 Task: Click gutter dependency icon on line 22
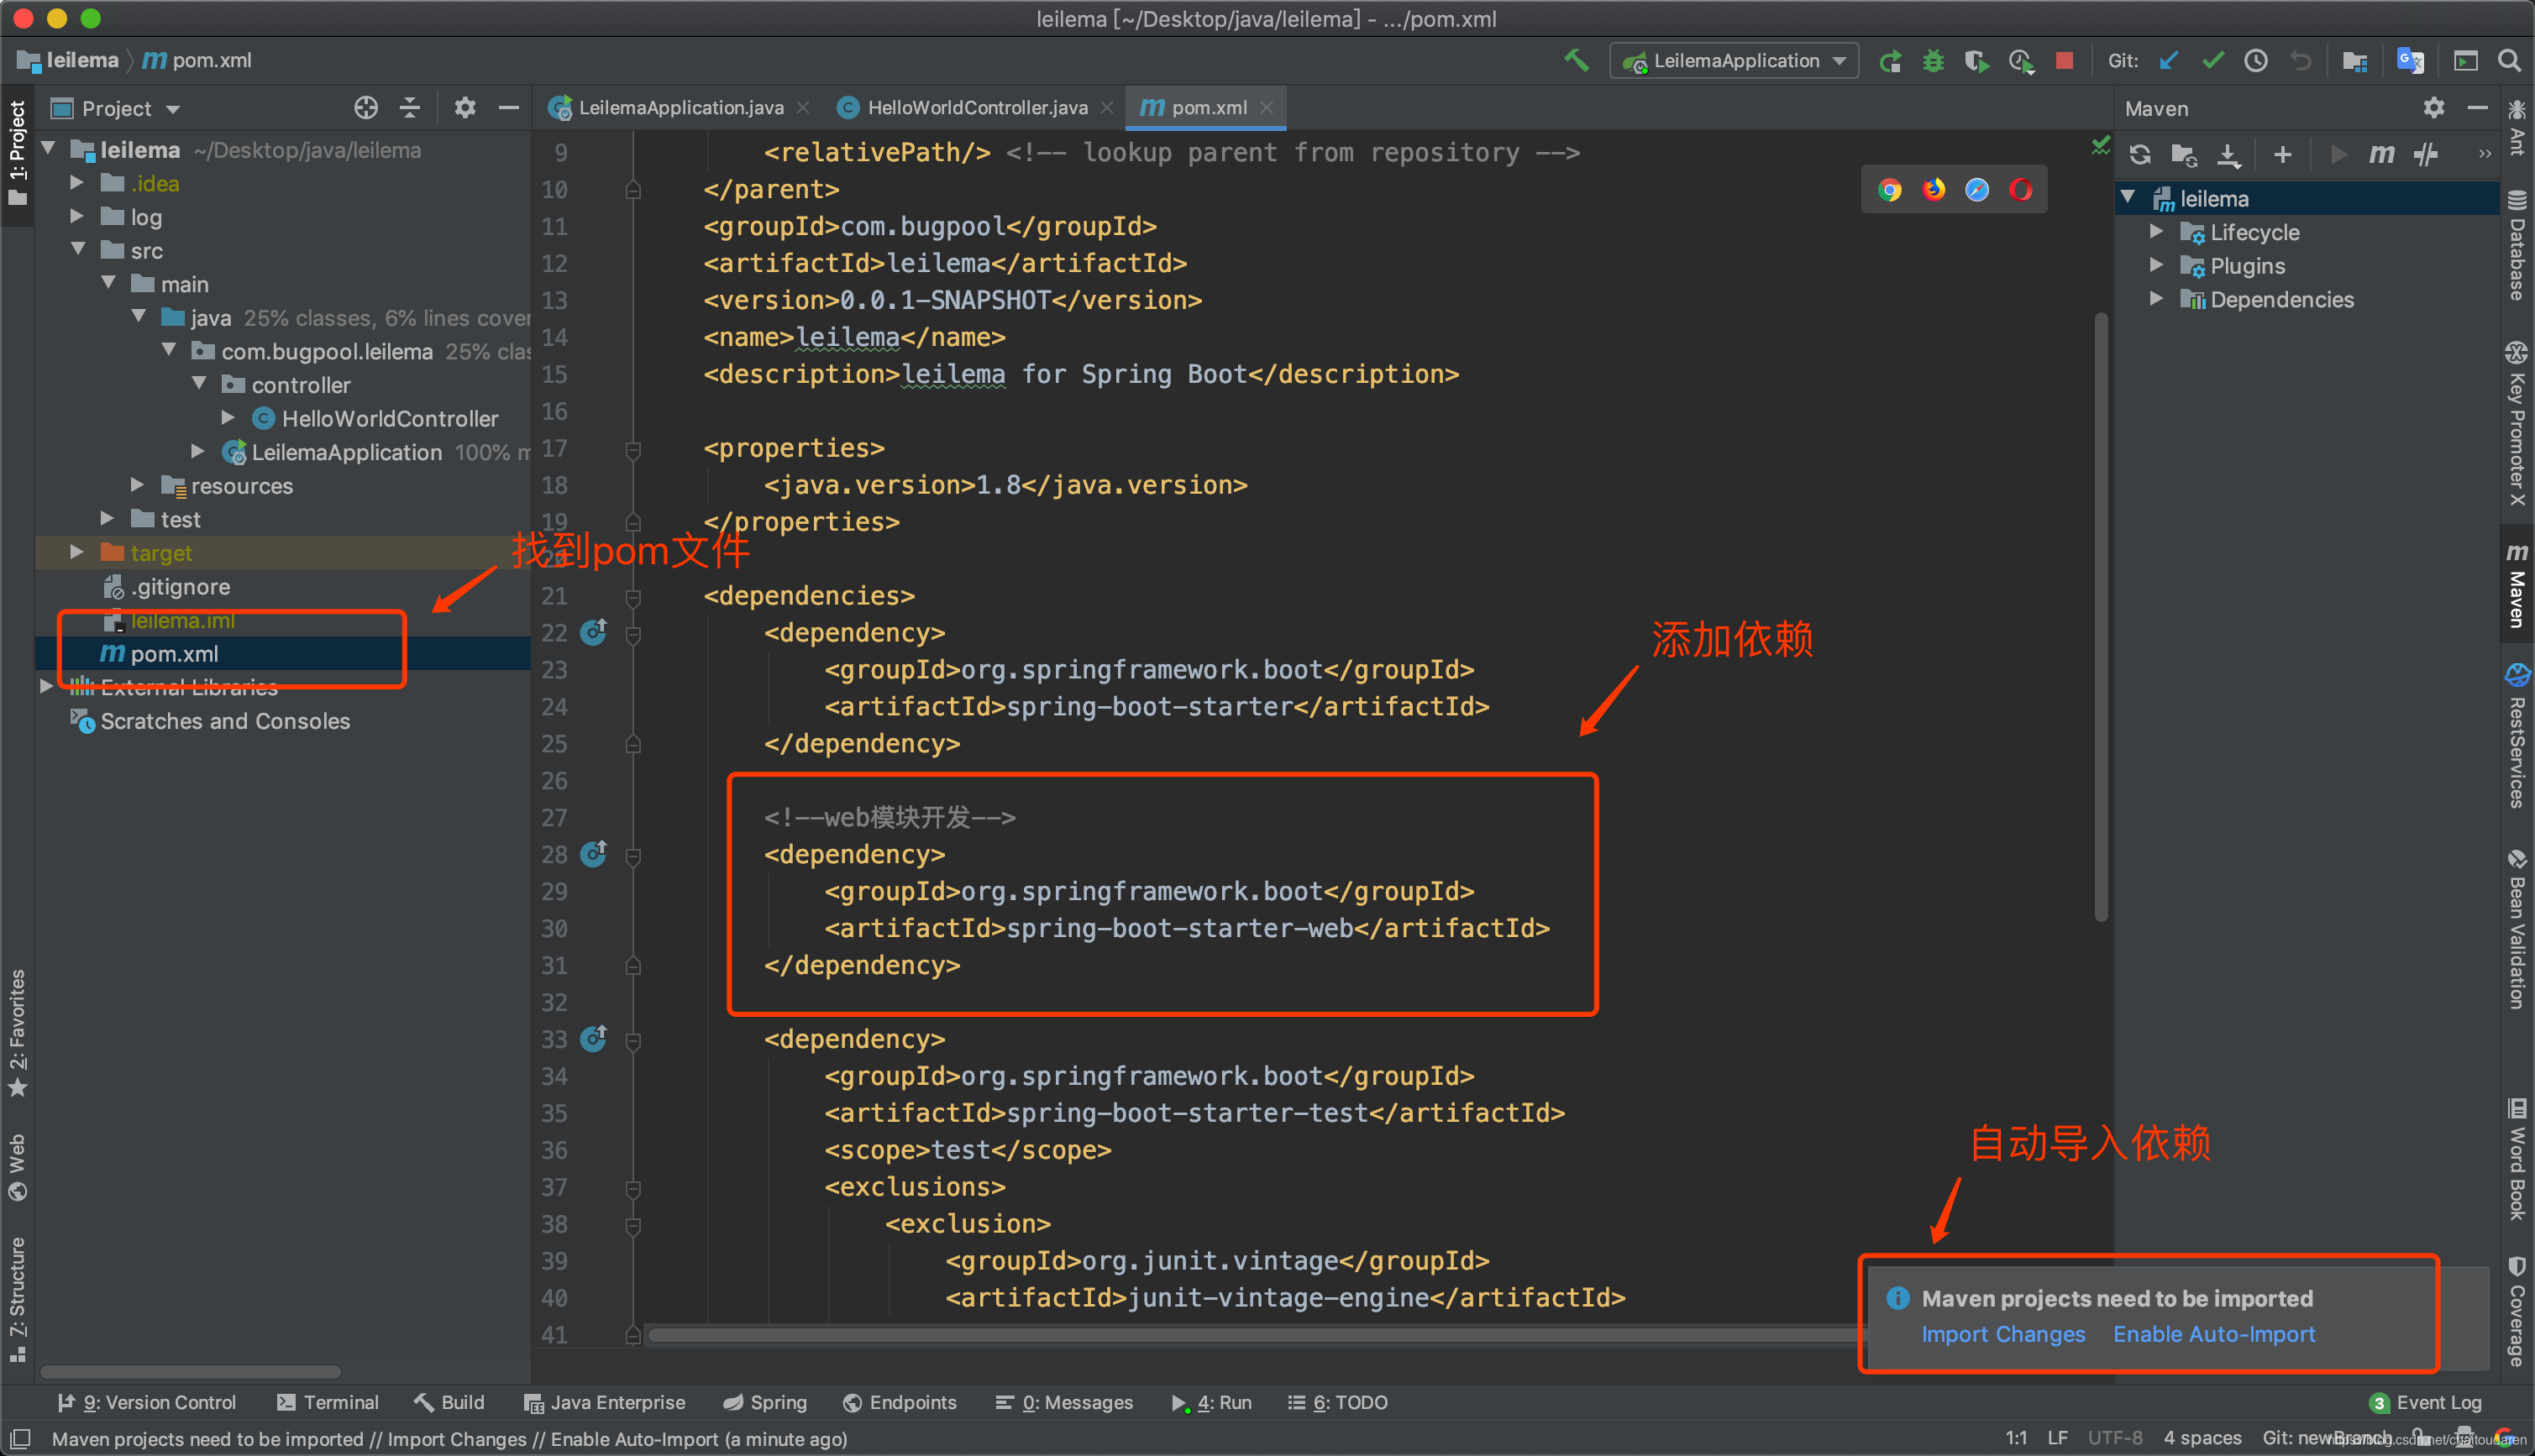594,632
